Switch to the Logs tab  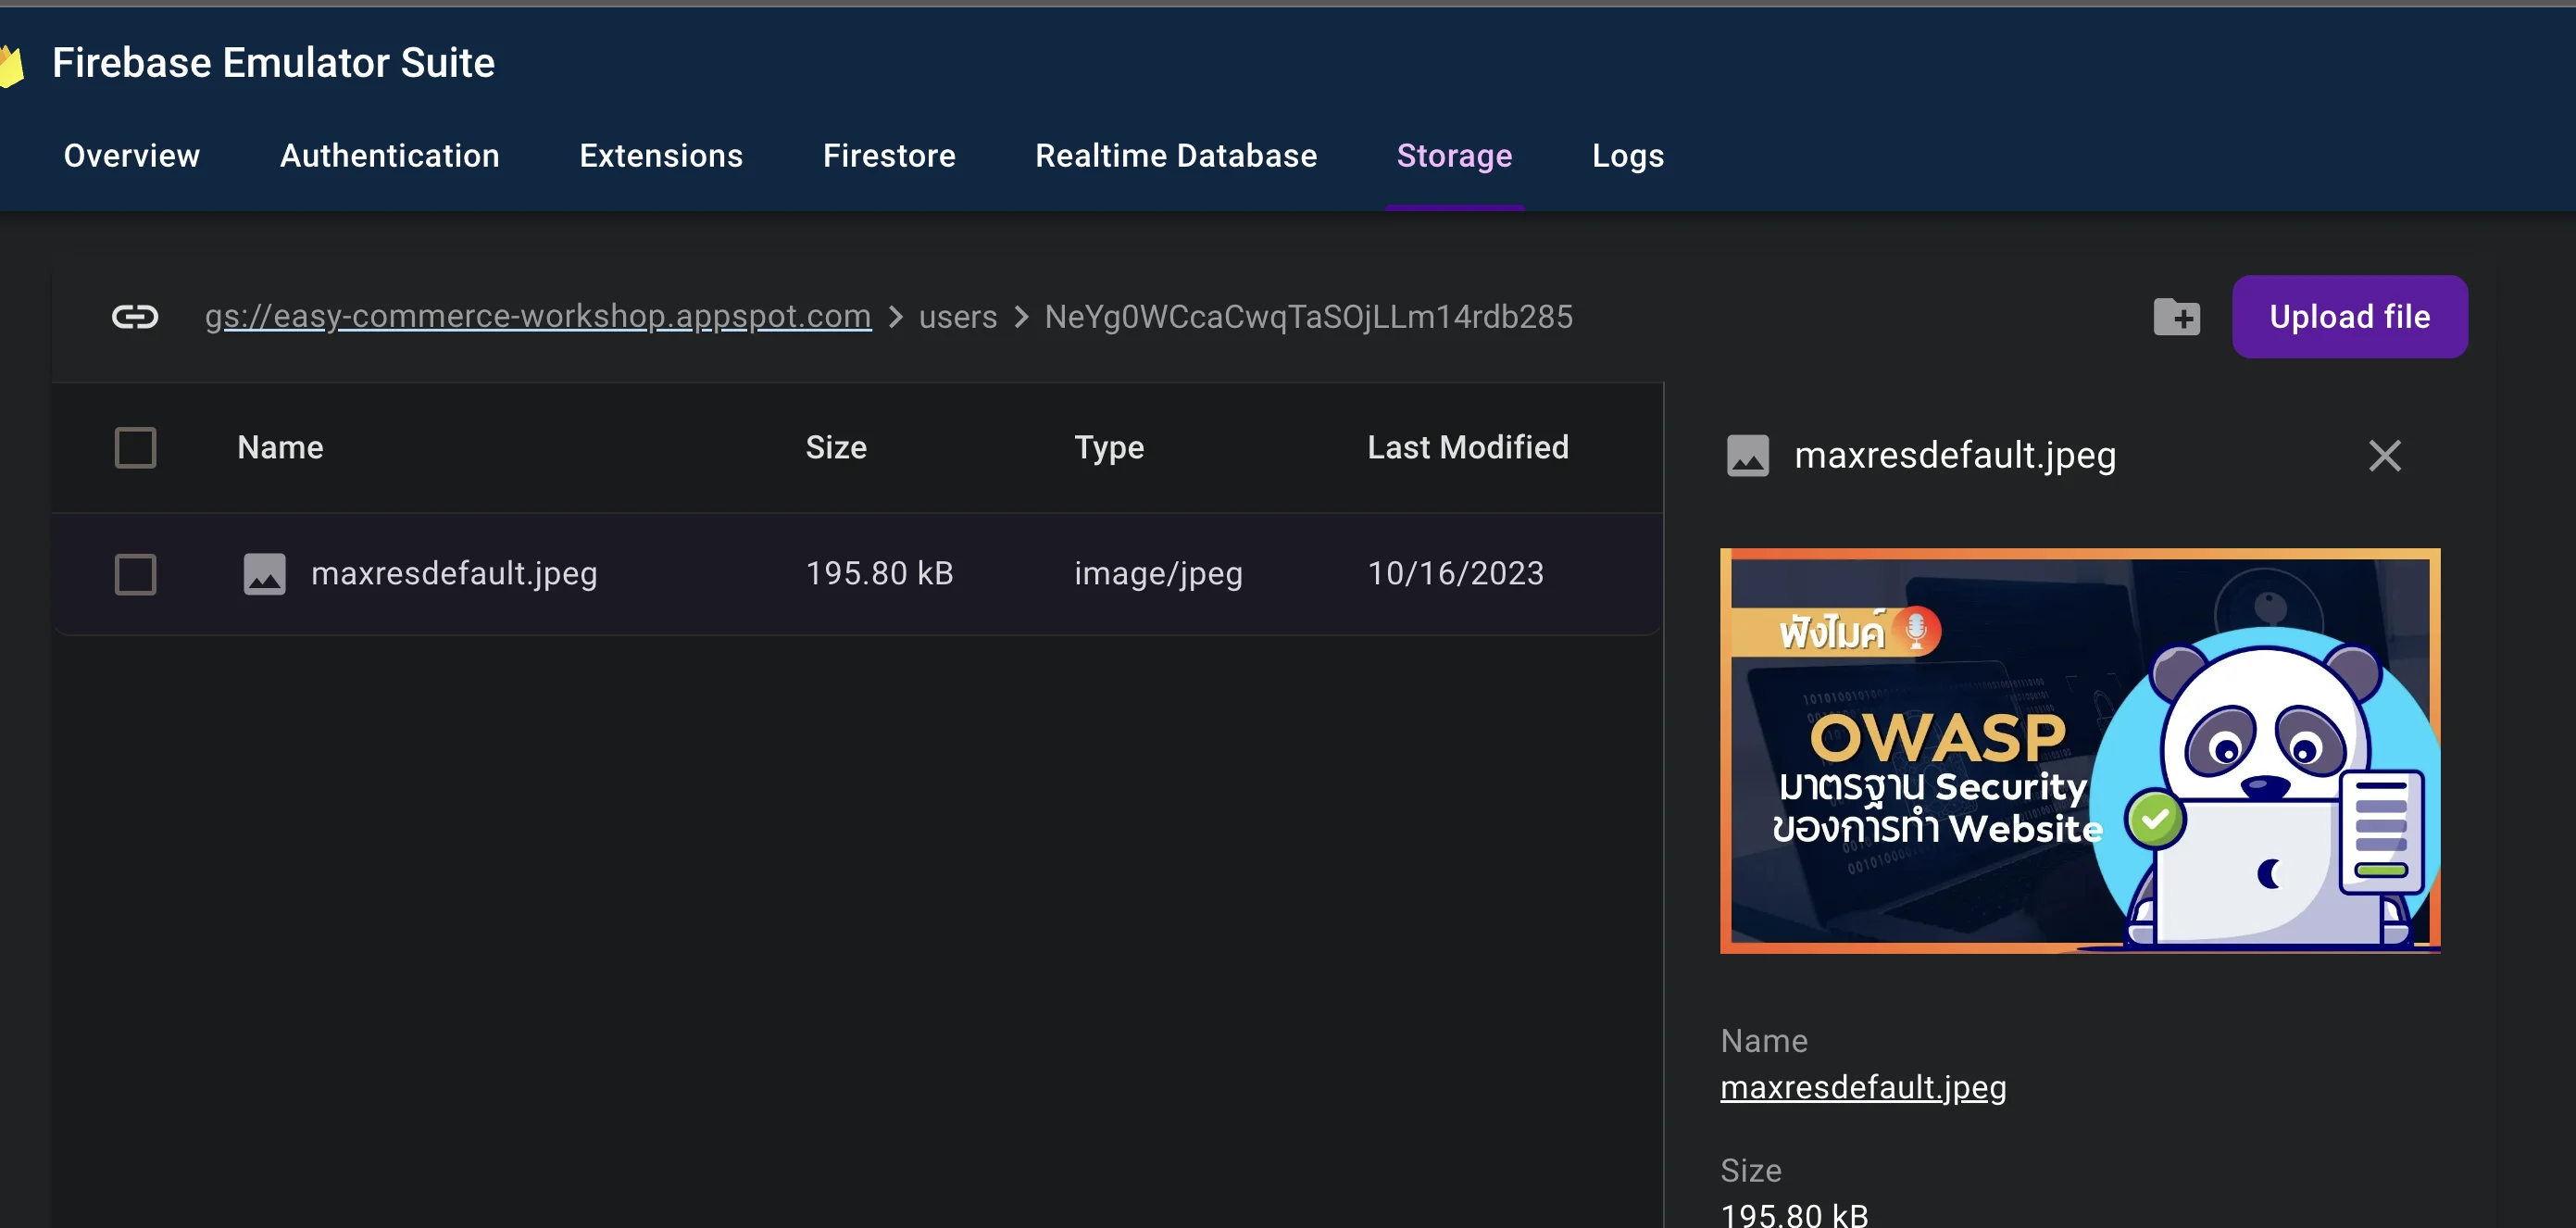click(x=1628, y=156)
